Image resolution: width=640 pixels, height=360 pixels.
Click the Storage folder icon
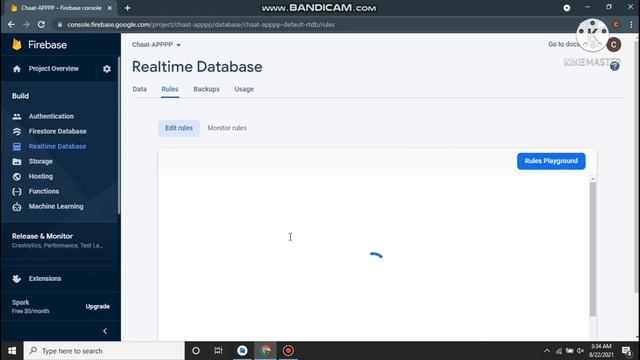17,162
